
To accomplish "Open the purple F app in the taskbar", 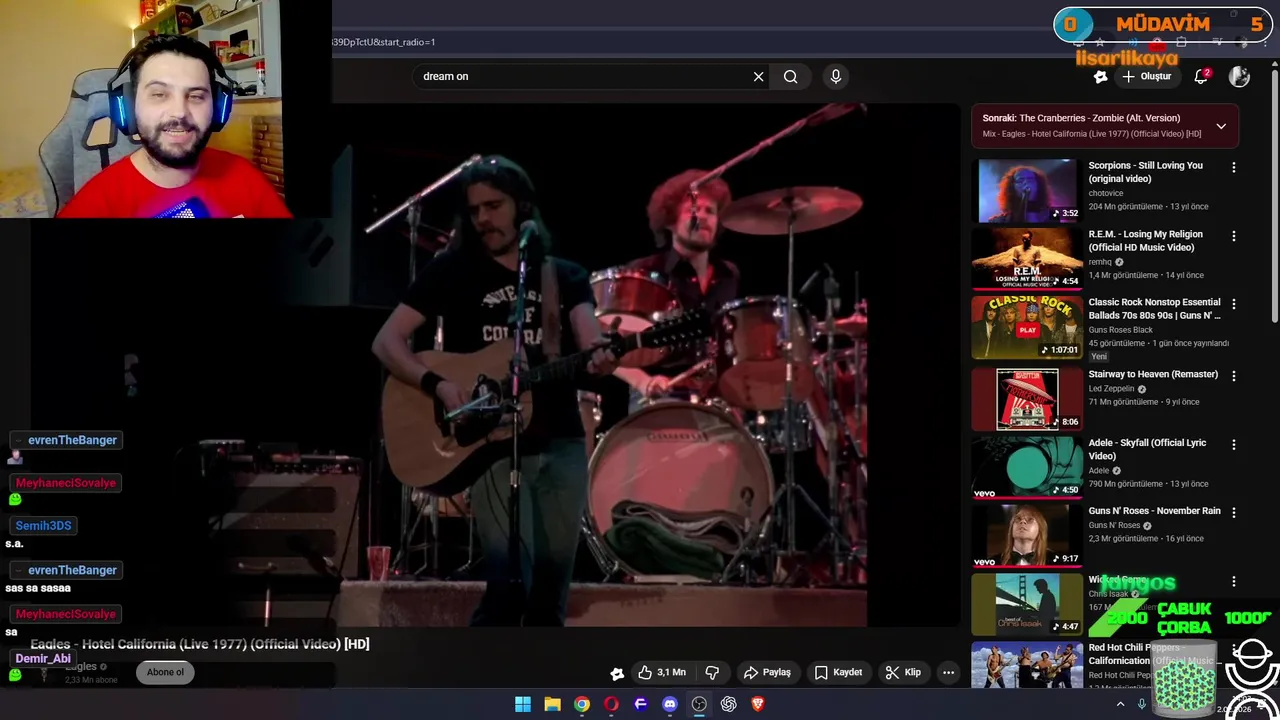I will pyautogui.click(x=641, y=704).
